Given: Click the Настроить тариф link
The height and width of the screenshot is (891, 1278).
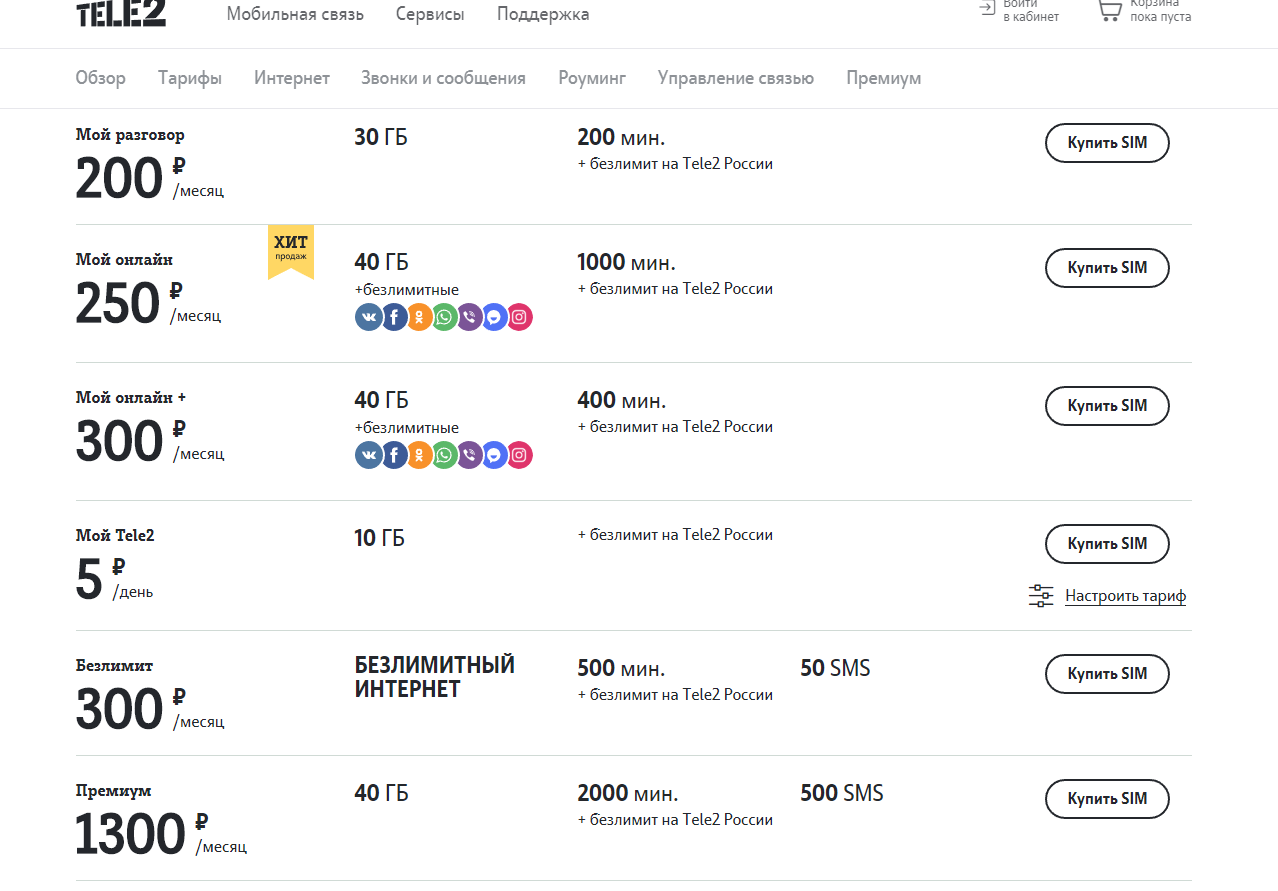Looking at the screenshot, I should point(1125,596).
